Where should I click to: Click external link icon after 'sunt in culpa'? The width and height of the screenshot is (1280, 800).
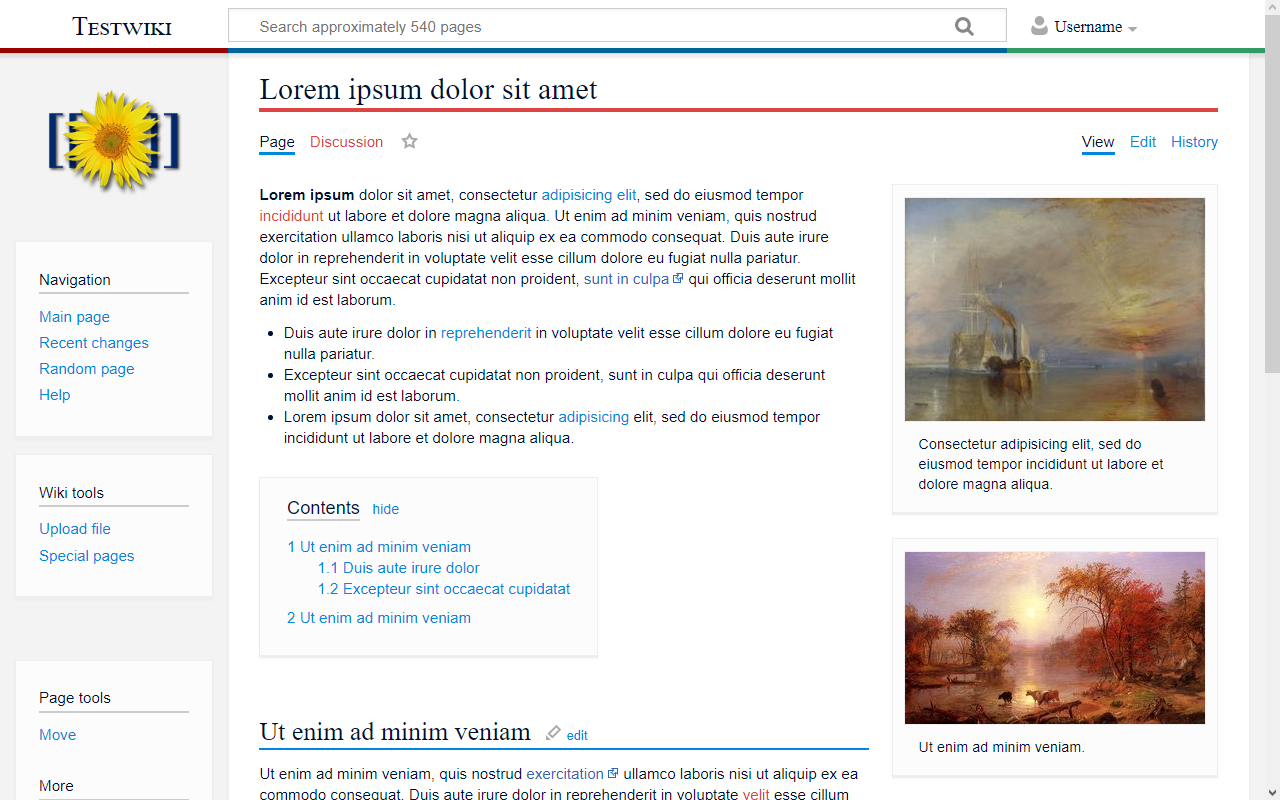coord(678,279)
